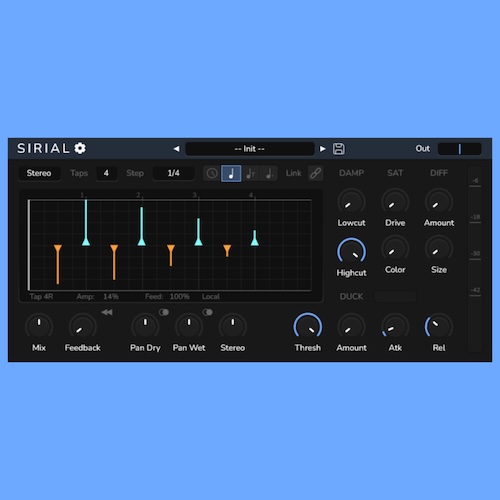Image resolution: width=500 pixels, height=500 pixels.
Task: Click the output level meter
Action: pyautogui.click(x=475, y=259)
